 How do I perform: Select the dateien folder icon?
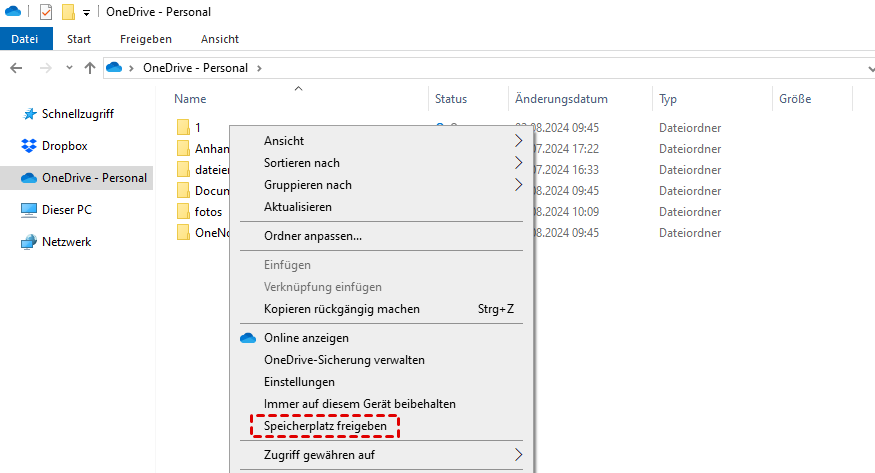click(183, 169)
